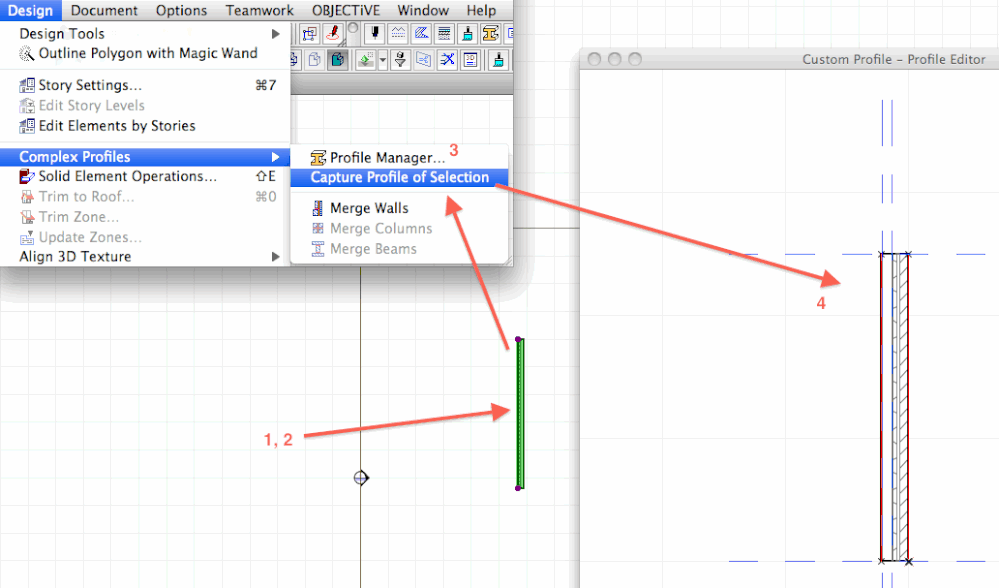Open Solid Element Operations
The width and height of the screenshot is (999, 588).
[x=145, y=176]
